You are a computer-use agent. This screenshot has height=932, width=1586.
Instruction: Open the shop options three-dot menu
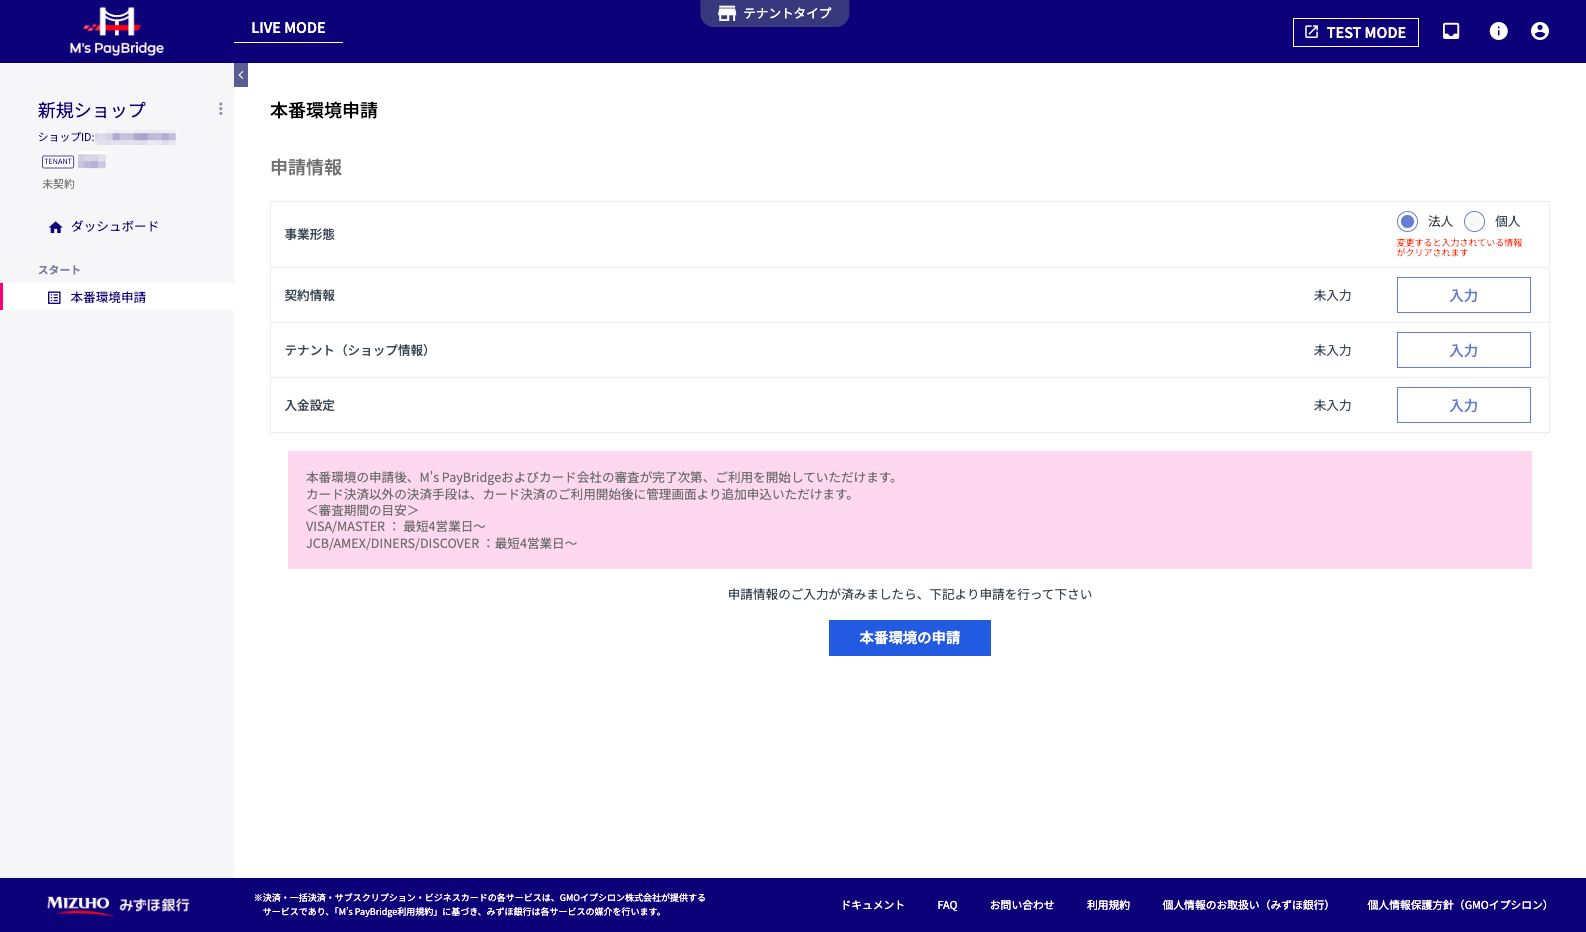(220, 109)
